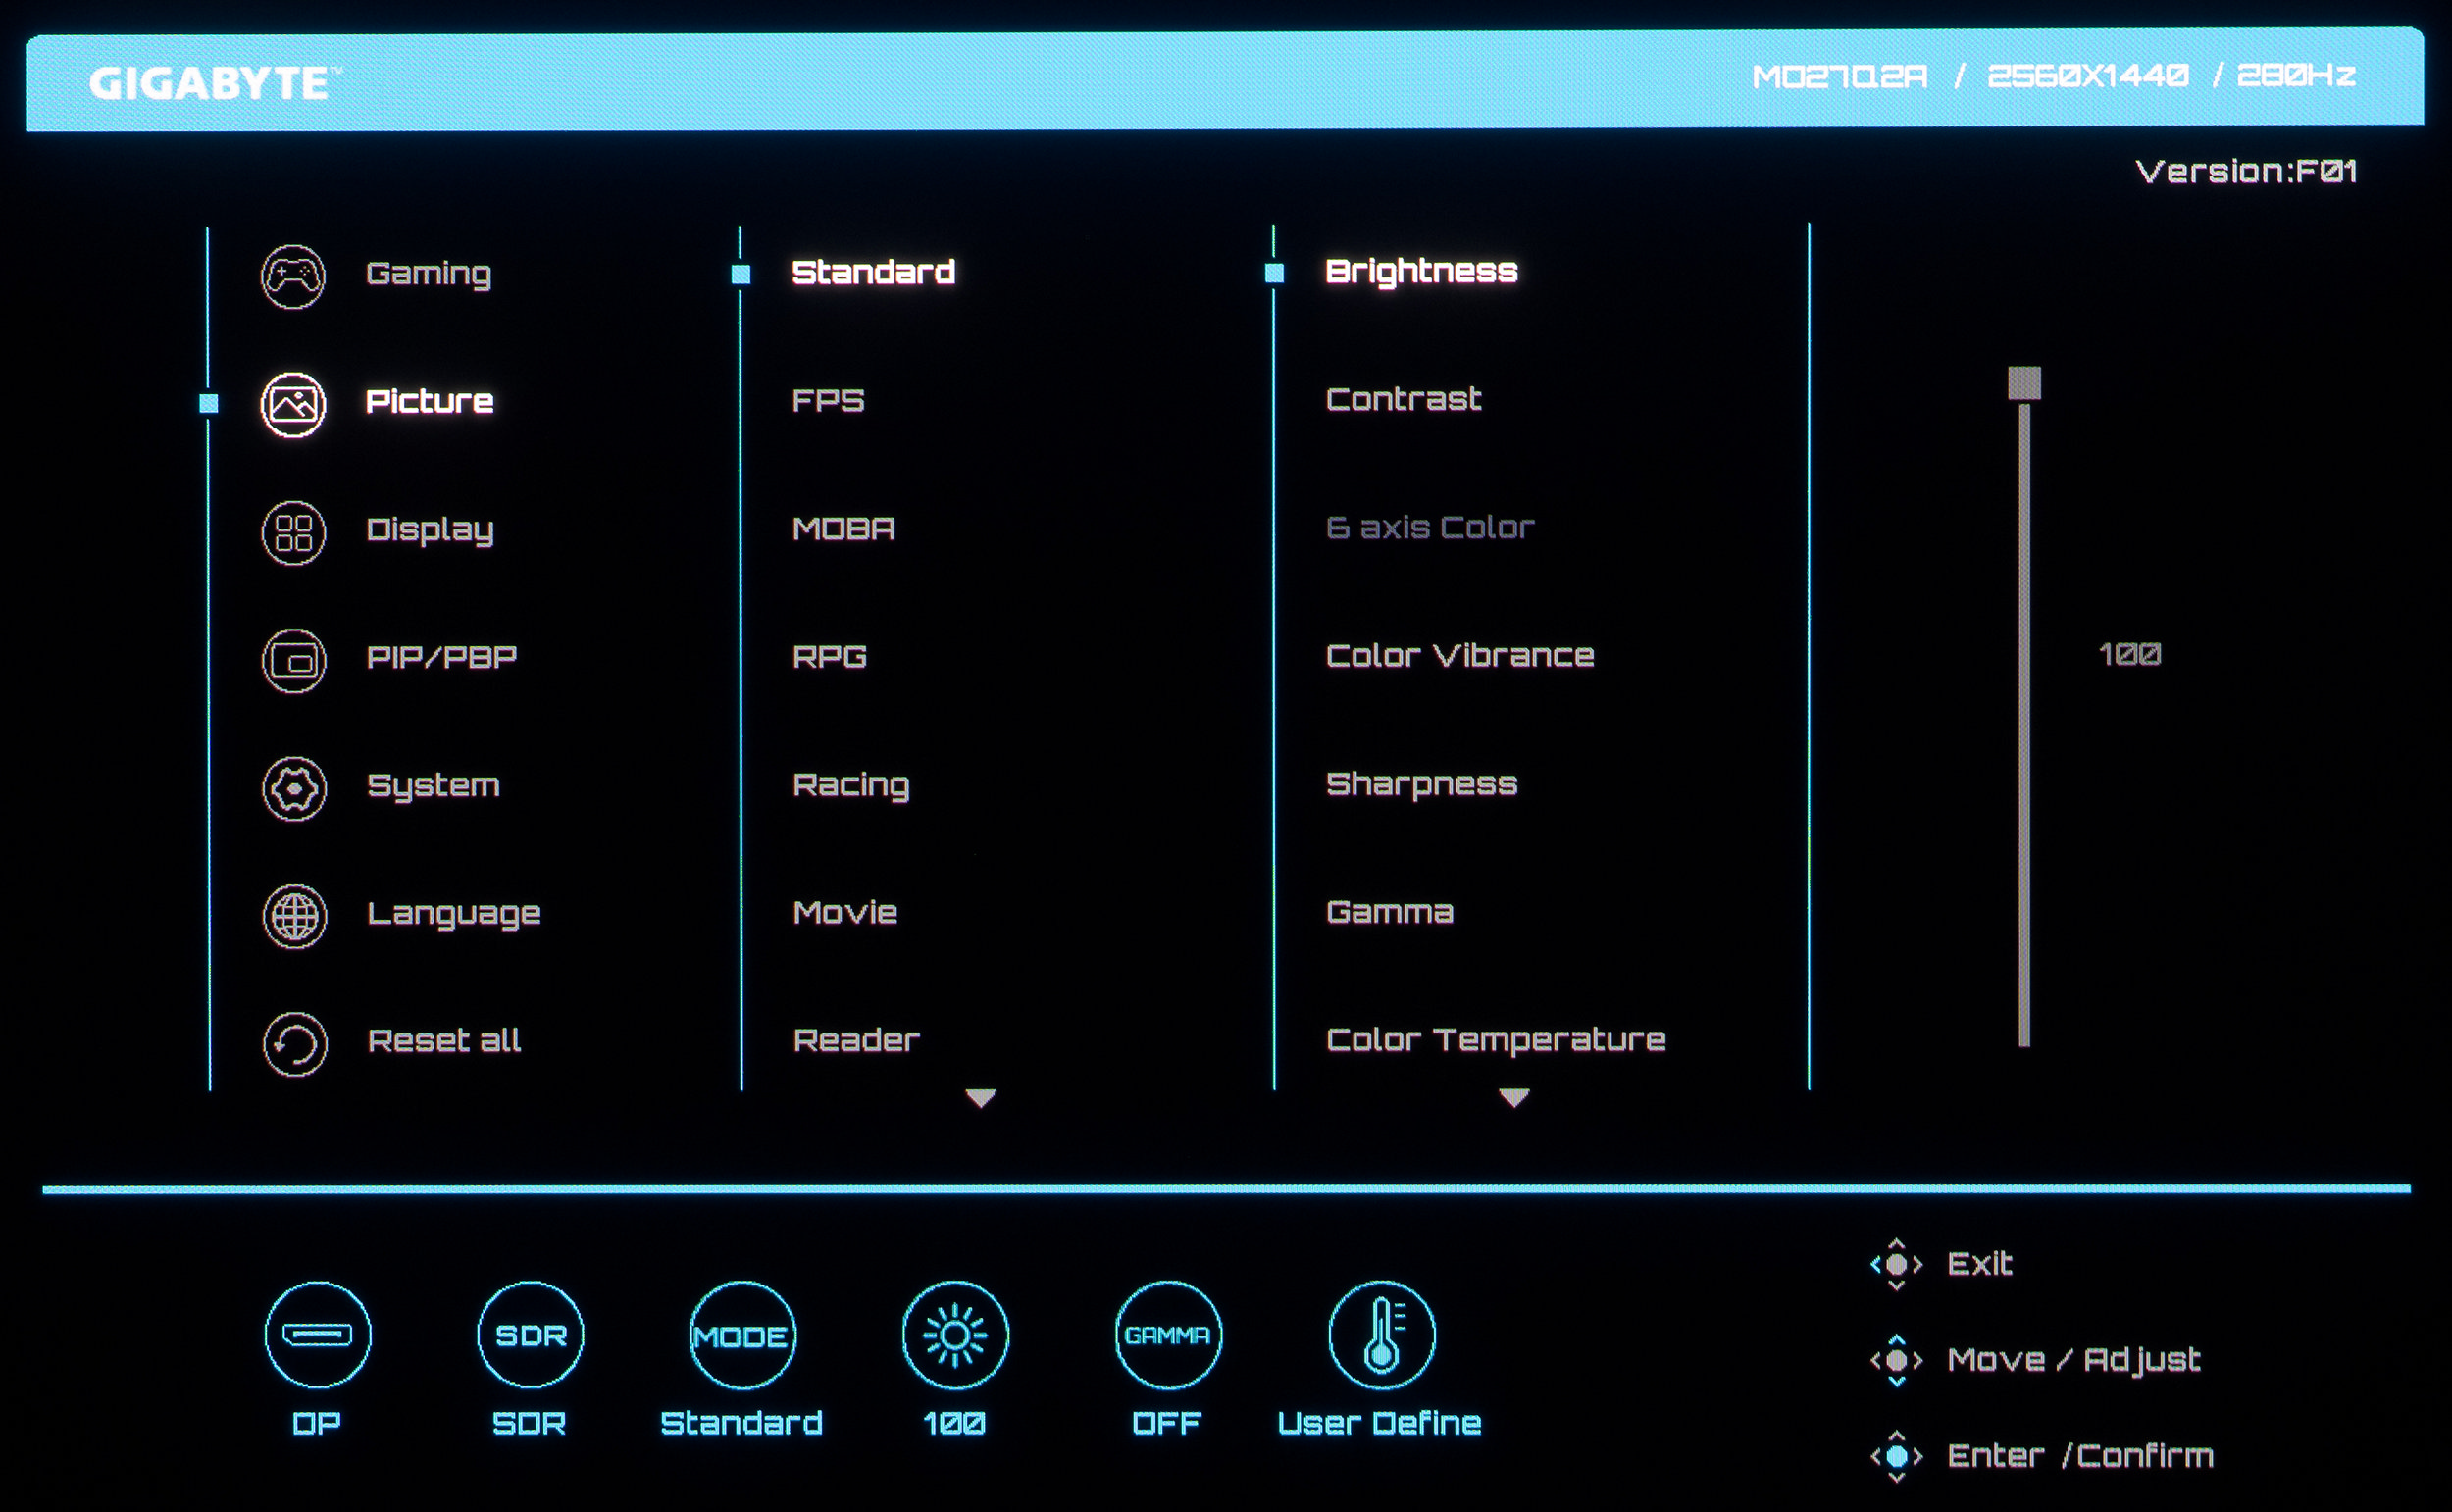Select the Movie picture mode
This screenshot has height=1512, width=2452.
[845, 912]
